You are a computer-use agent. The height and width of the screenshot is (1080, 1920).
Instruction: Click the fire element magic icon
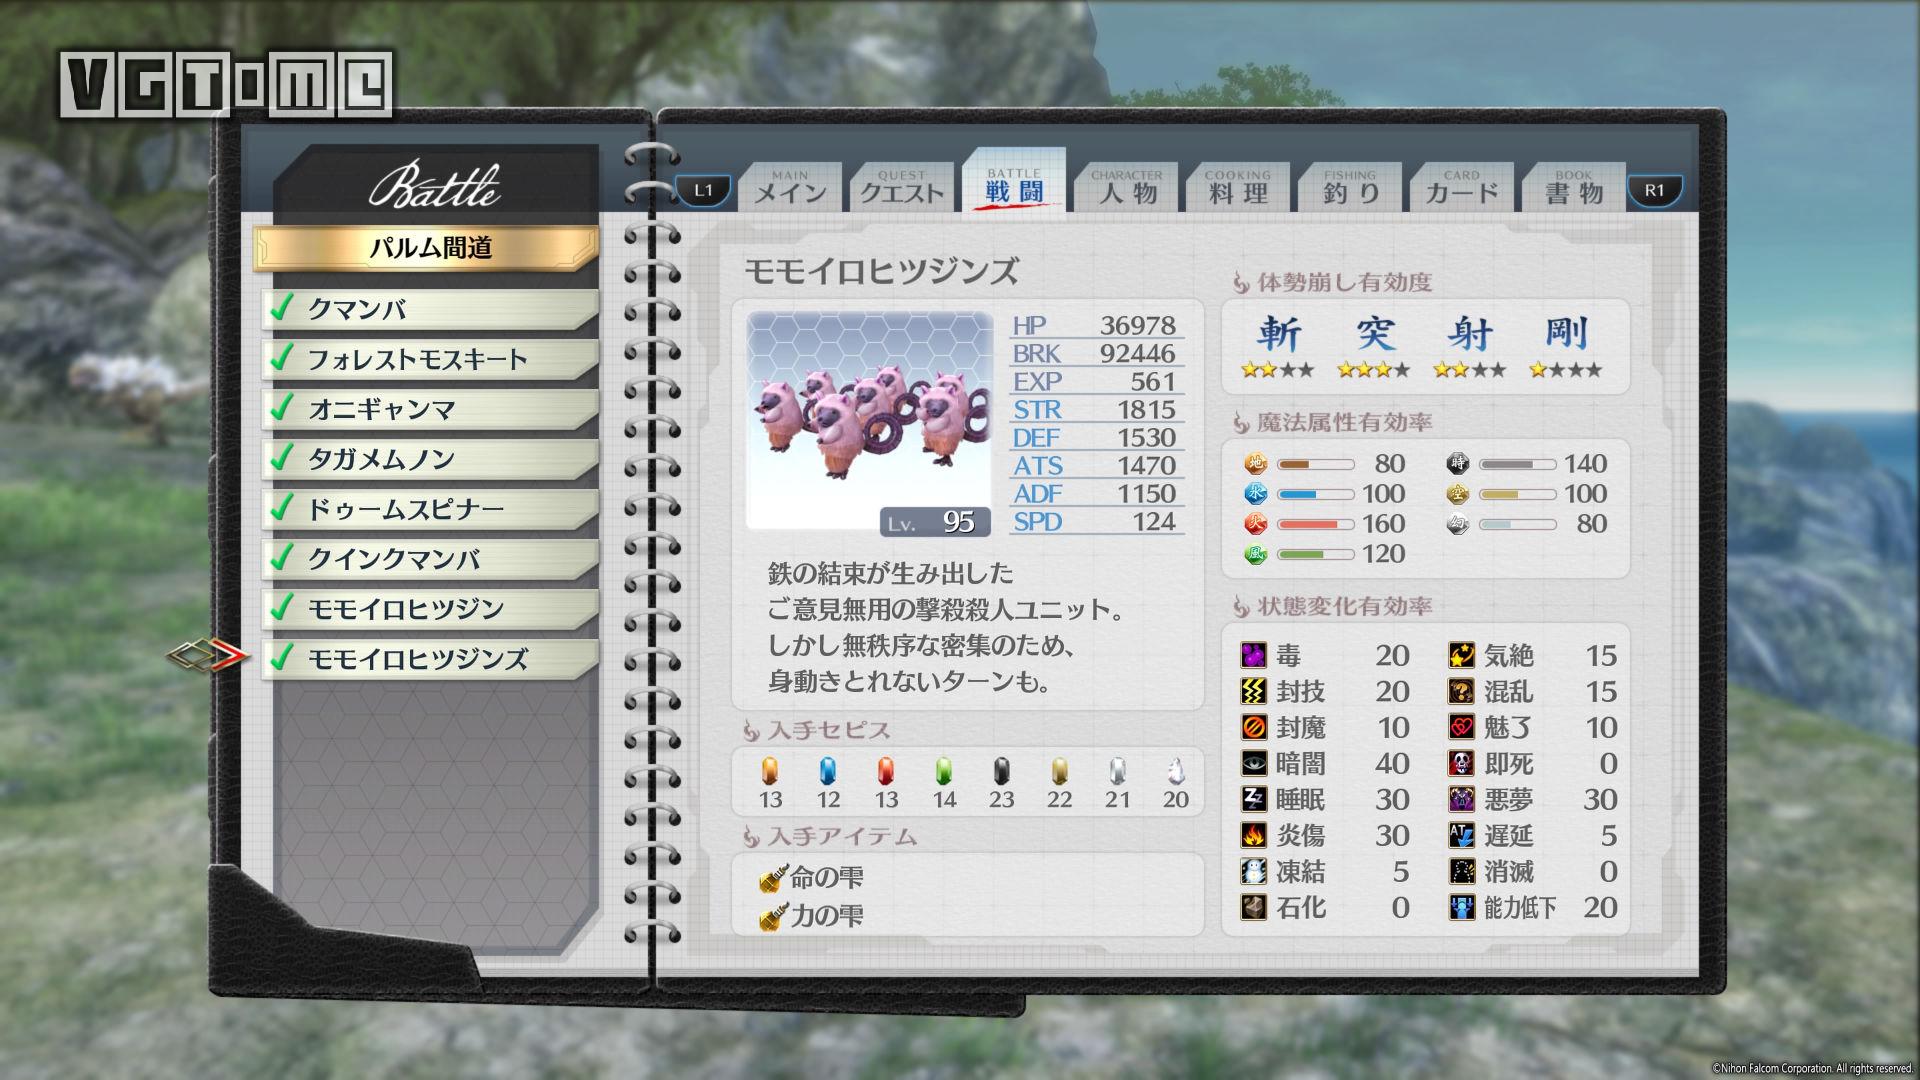tap(1255, 524)
